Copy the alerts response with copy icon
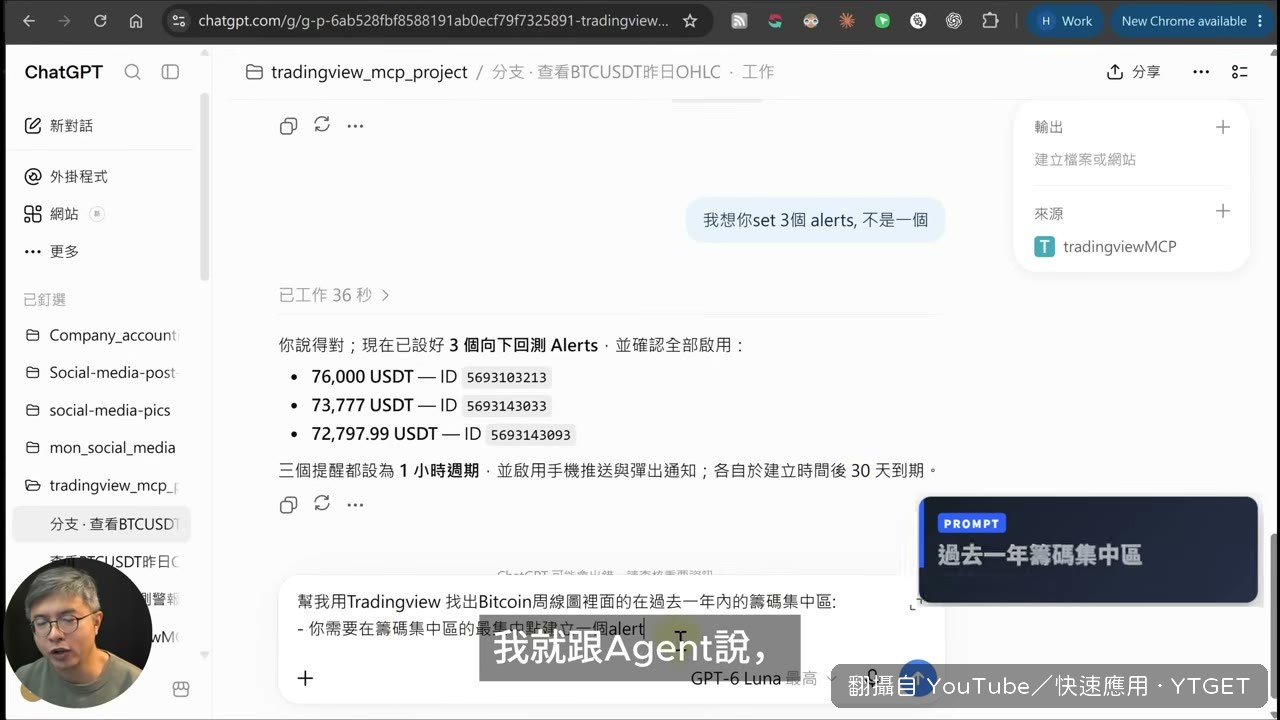 click(x=288, y=505)
